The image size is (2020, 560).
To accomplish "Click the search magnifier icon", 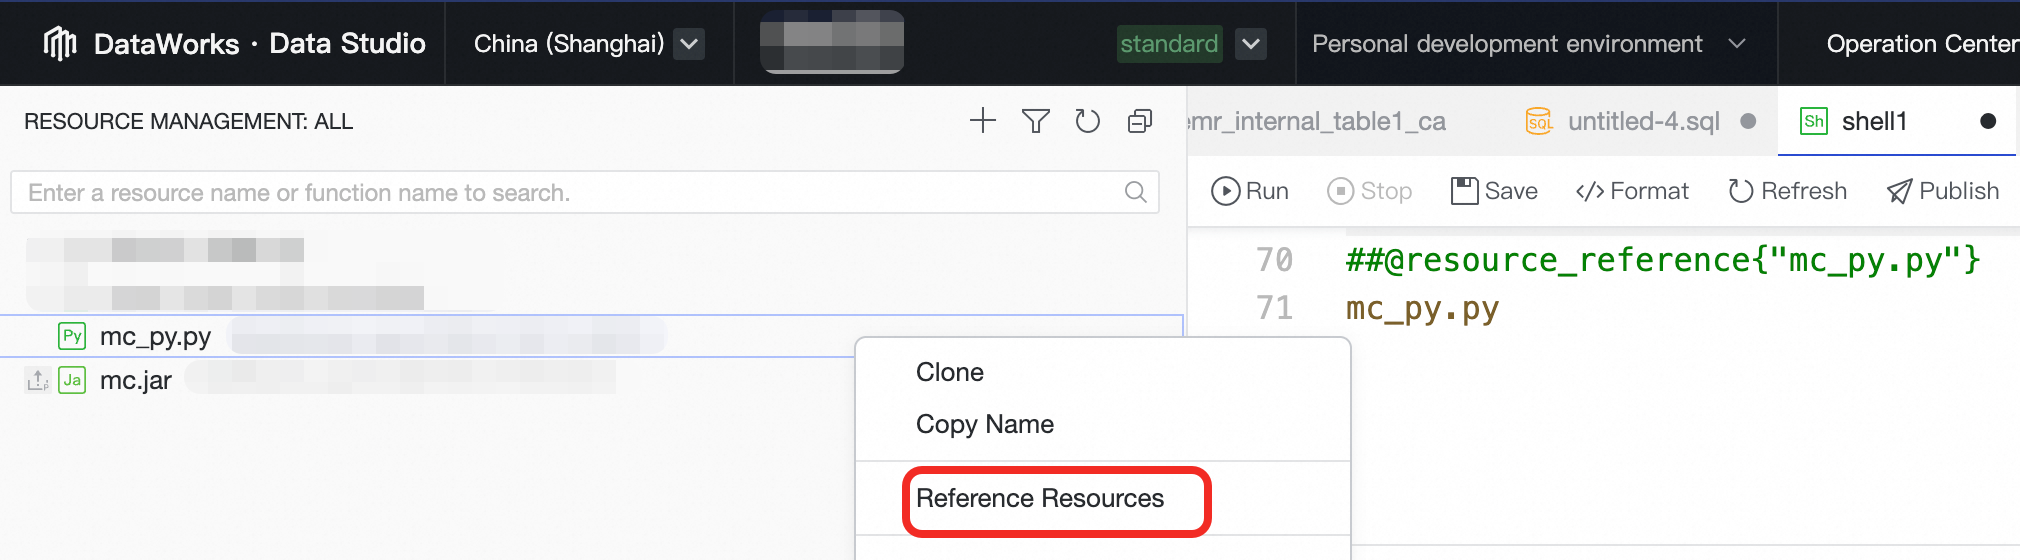I will tap(1135, 192).
